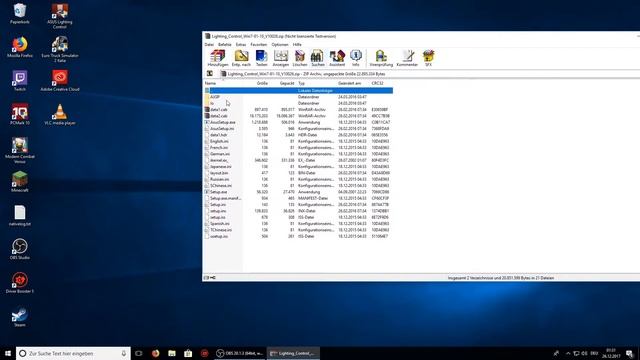Open the Datei menu
Image resolution: width=640 pixels, height=360 pixels.
(209, 44)
